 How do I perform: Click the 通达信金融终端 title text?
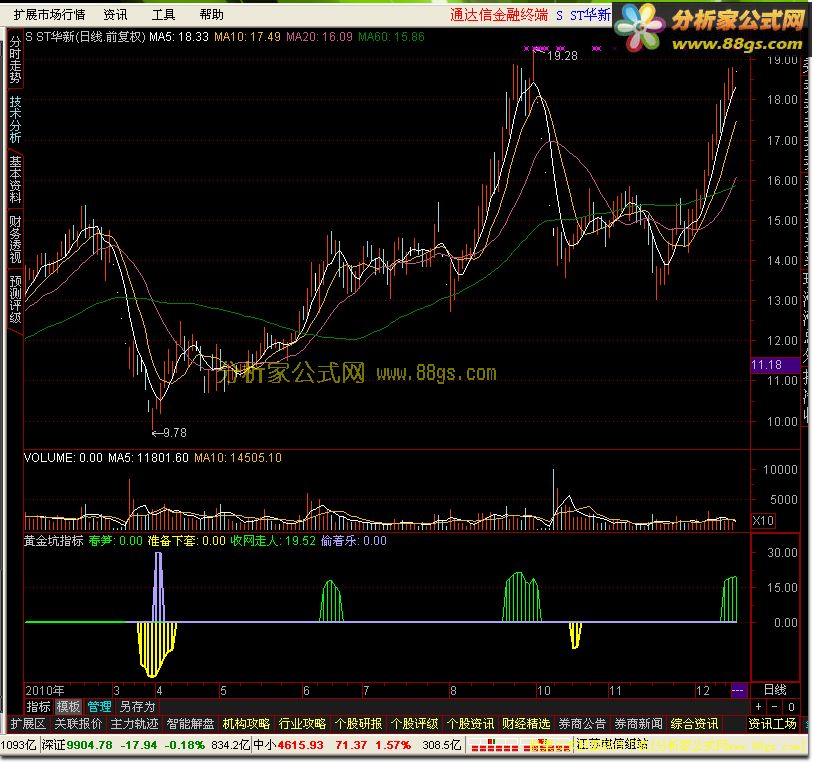click(499, 15)
